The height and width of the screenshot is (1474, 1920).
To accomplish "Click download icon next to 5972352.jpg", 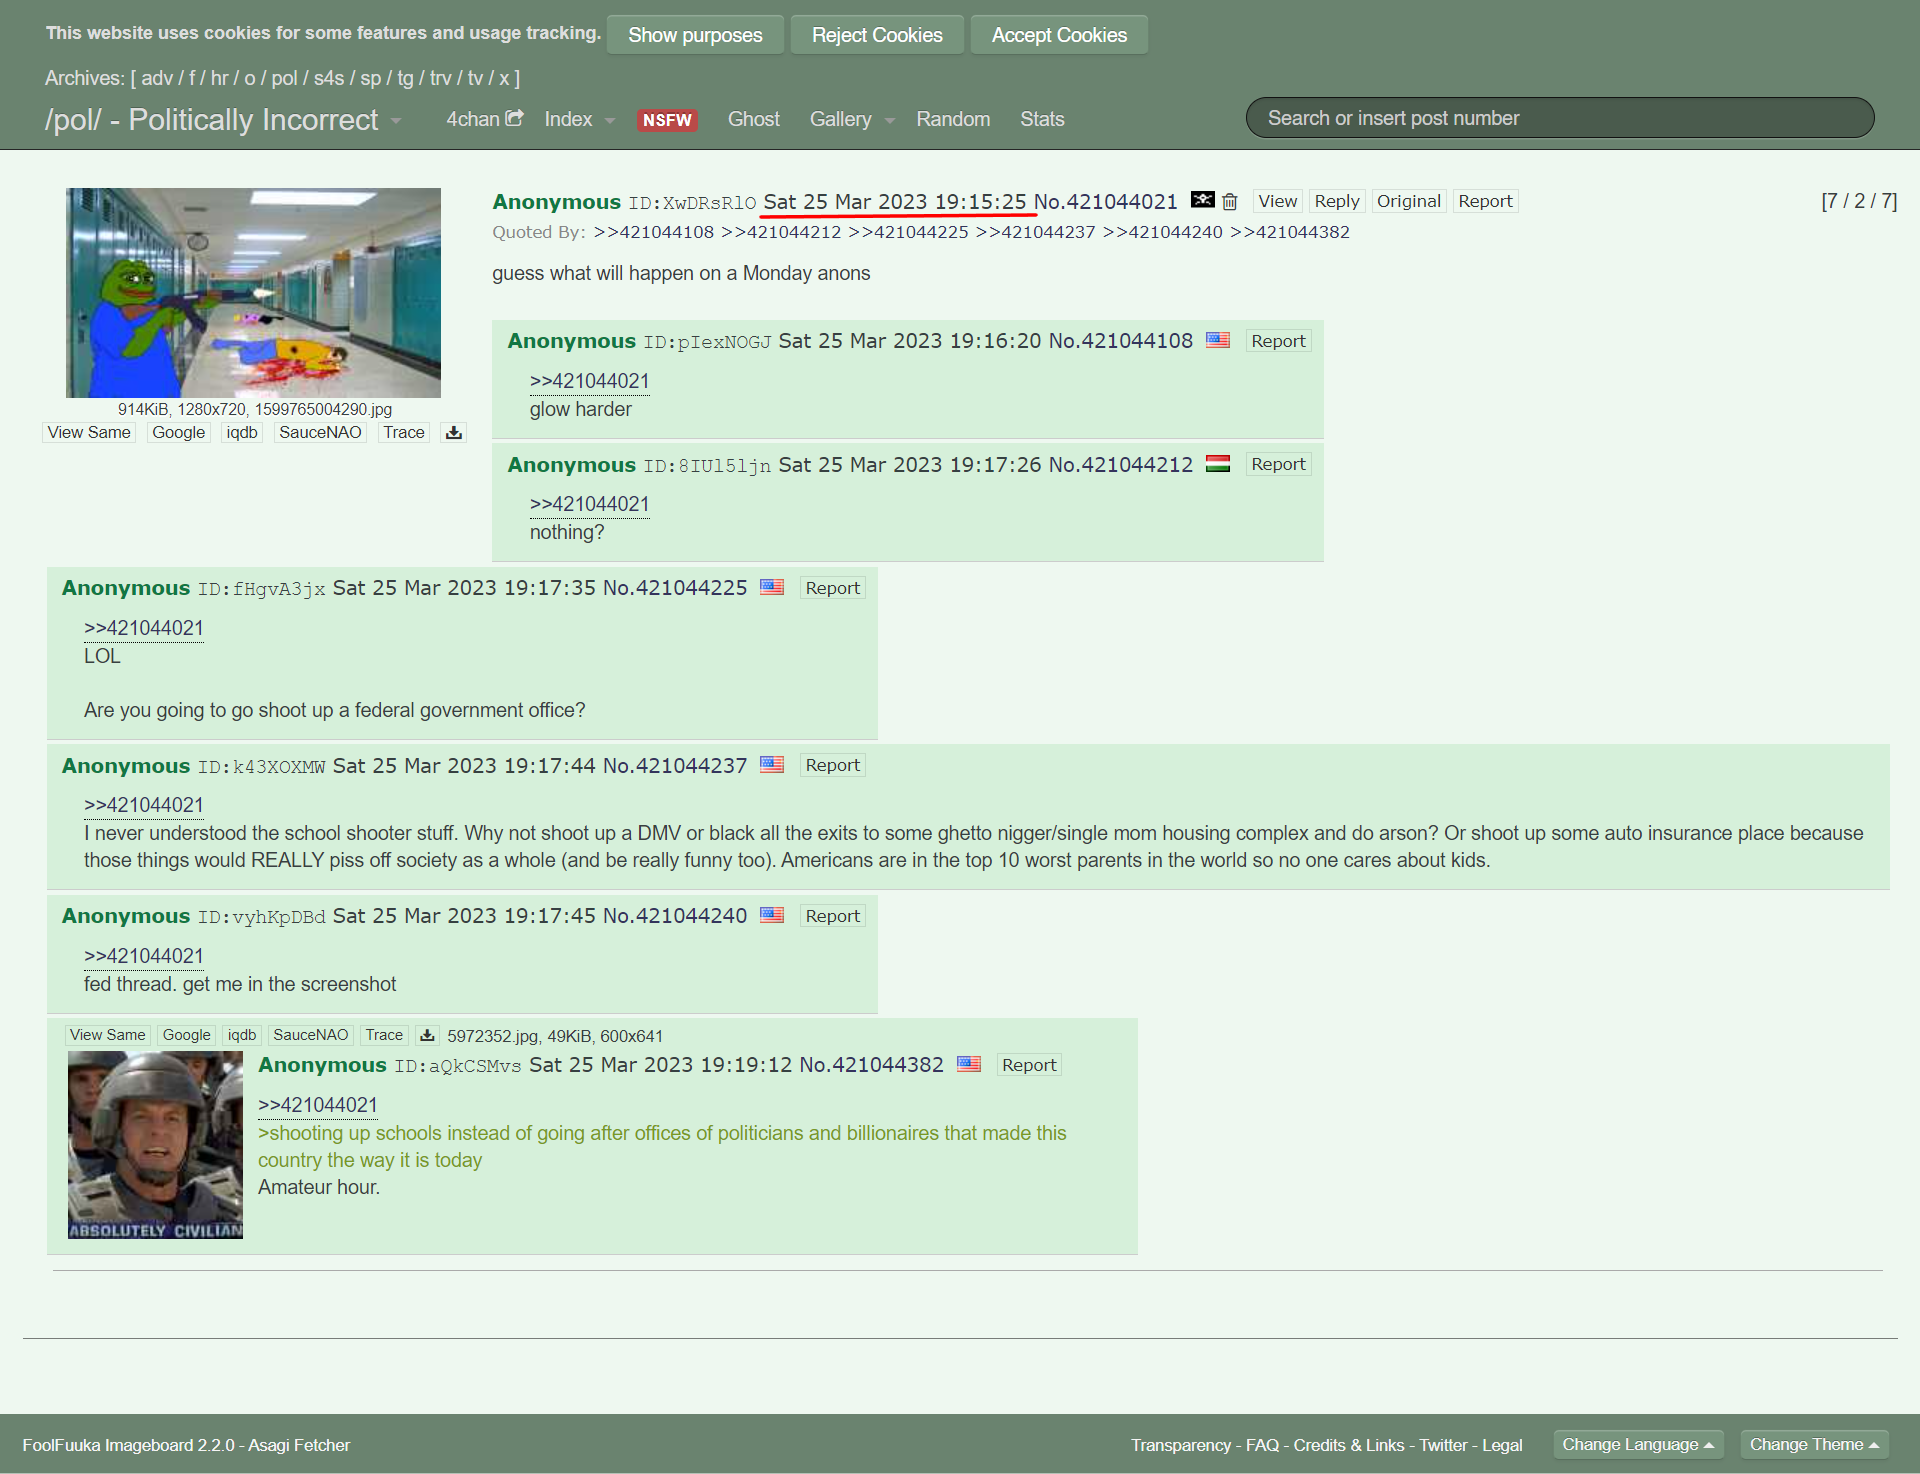I will pyautogui.click(x=427, y=1036).
